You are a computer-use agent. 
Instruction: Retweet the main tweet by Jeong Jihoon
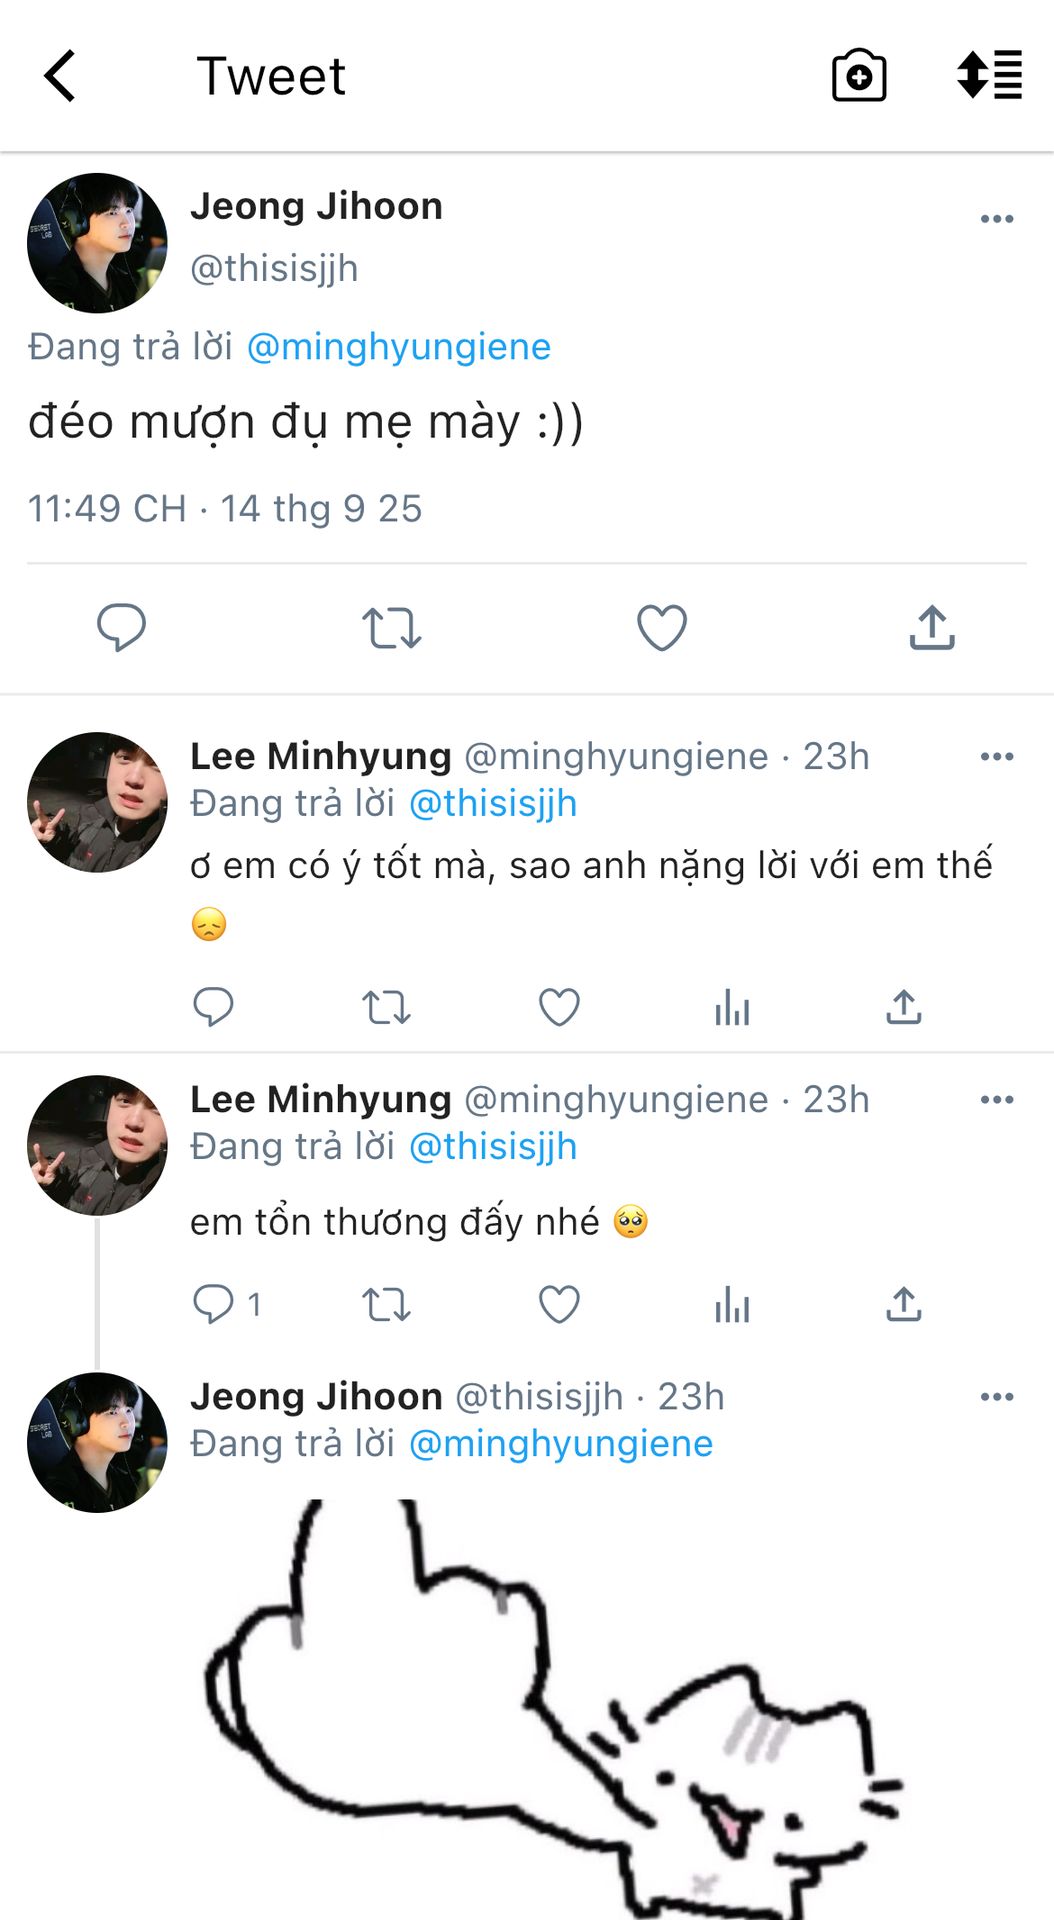click(391, 628)
